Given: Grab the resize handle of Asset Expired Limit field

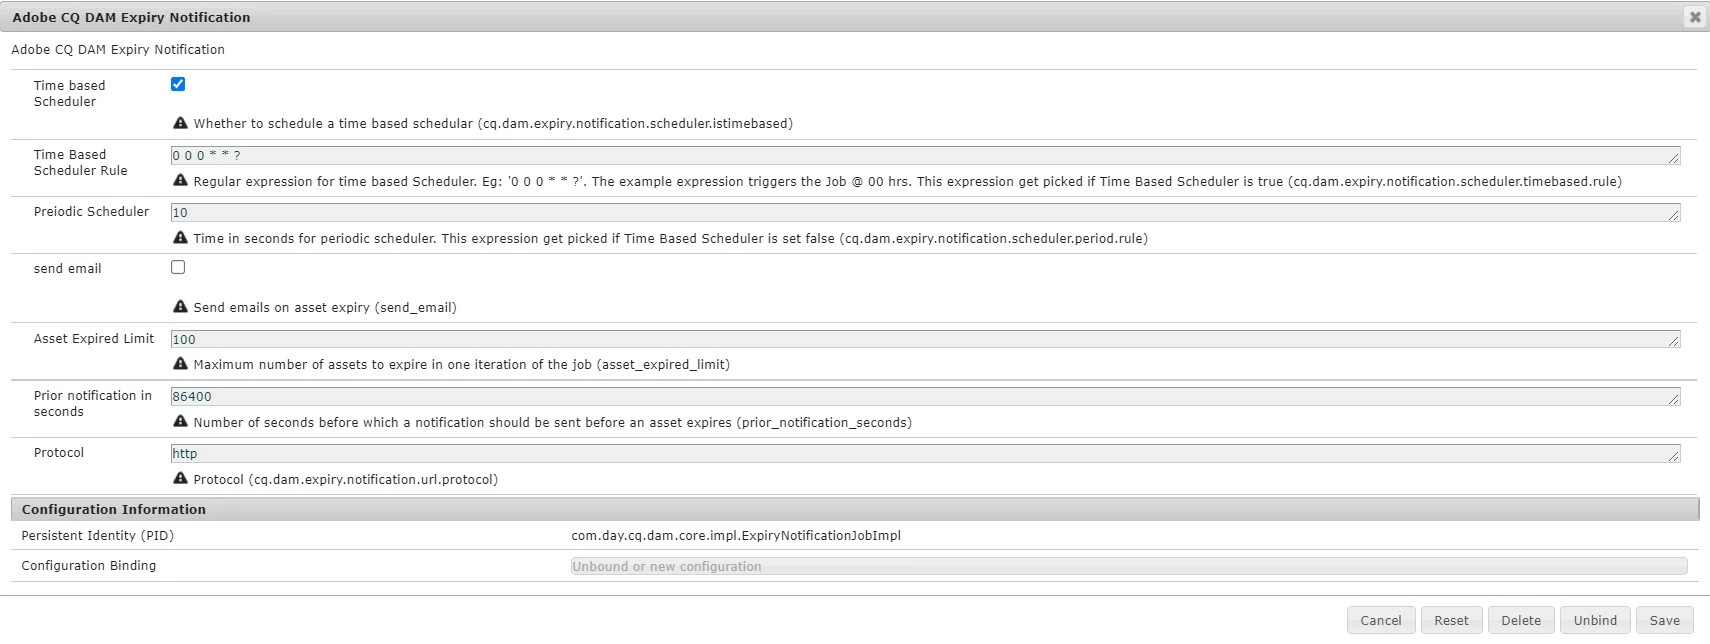Looking at the screenshot, I should (1674, 342).
